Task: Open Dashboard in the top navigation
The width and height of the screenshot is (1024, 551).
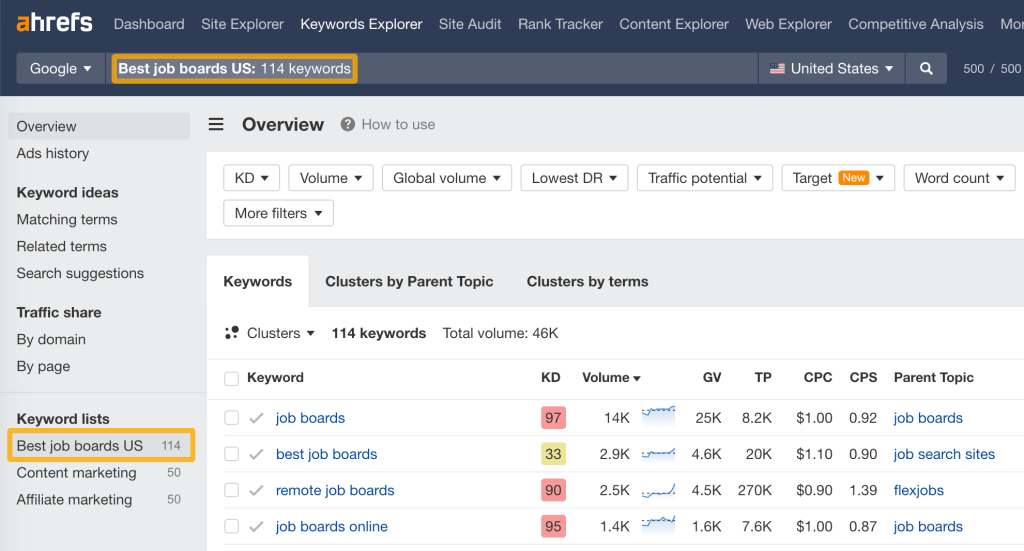Action: 149,24
